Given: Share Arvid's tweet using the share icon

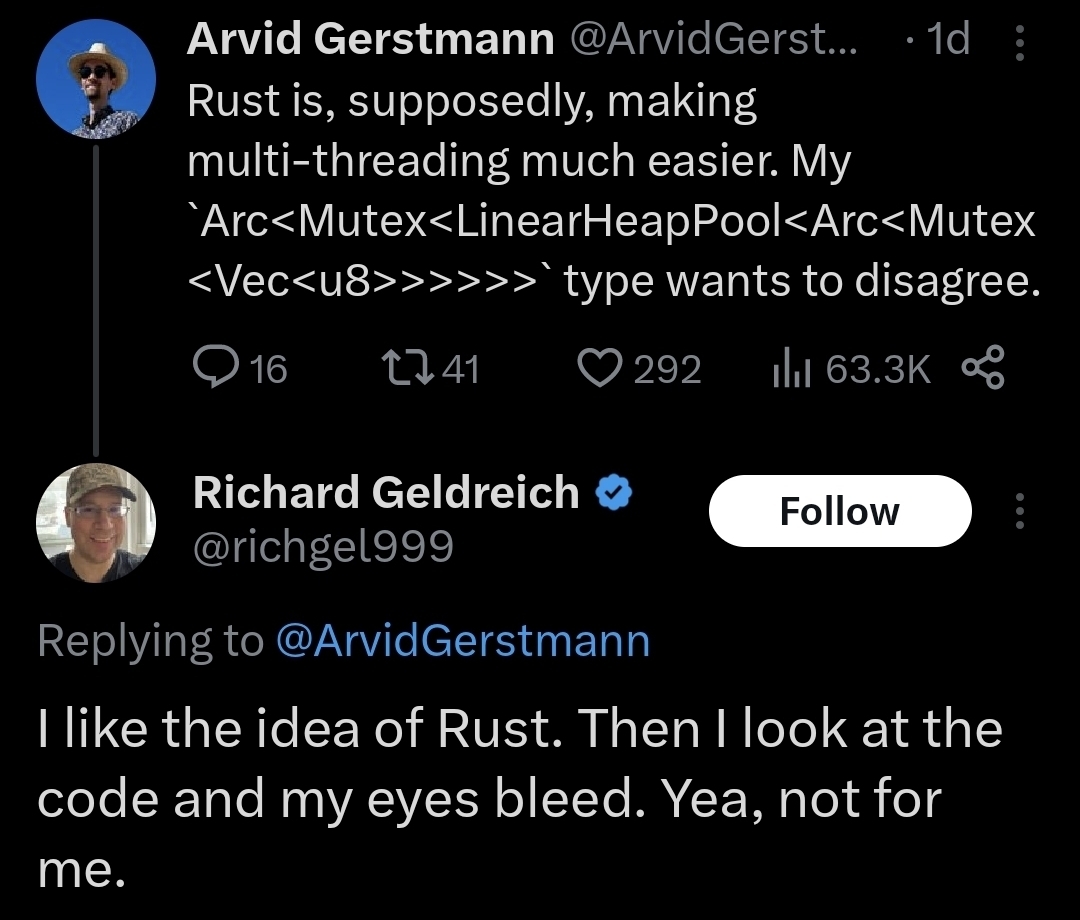Looking at the screenshot, I should 983,370.
